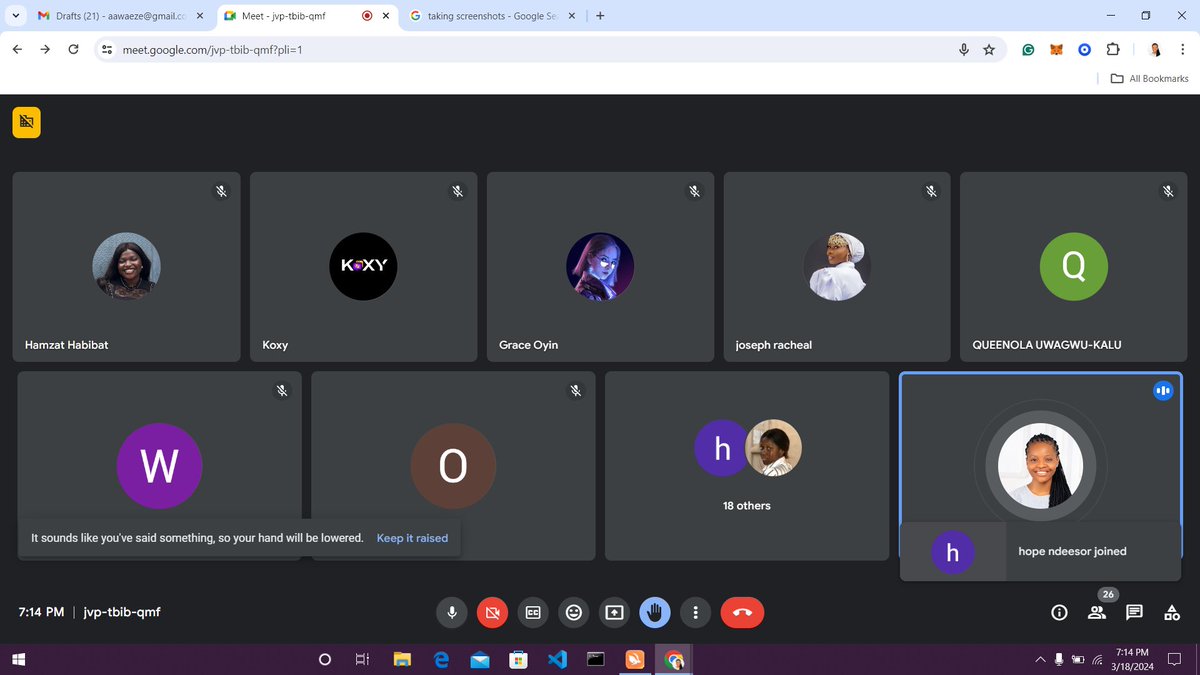Screen dimensions: 1200x675
Task: Select the Koxy participant tile
Action: click(363, 266)
